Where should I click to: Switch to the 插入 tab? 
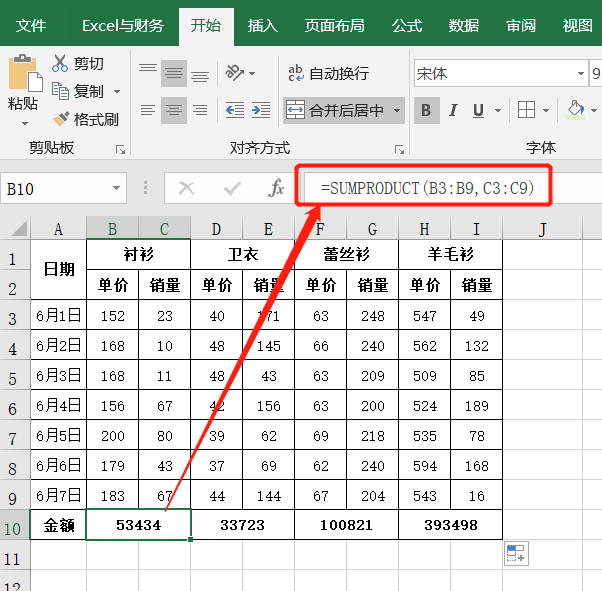(263, 26)
